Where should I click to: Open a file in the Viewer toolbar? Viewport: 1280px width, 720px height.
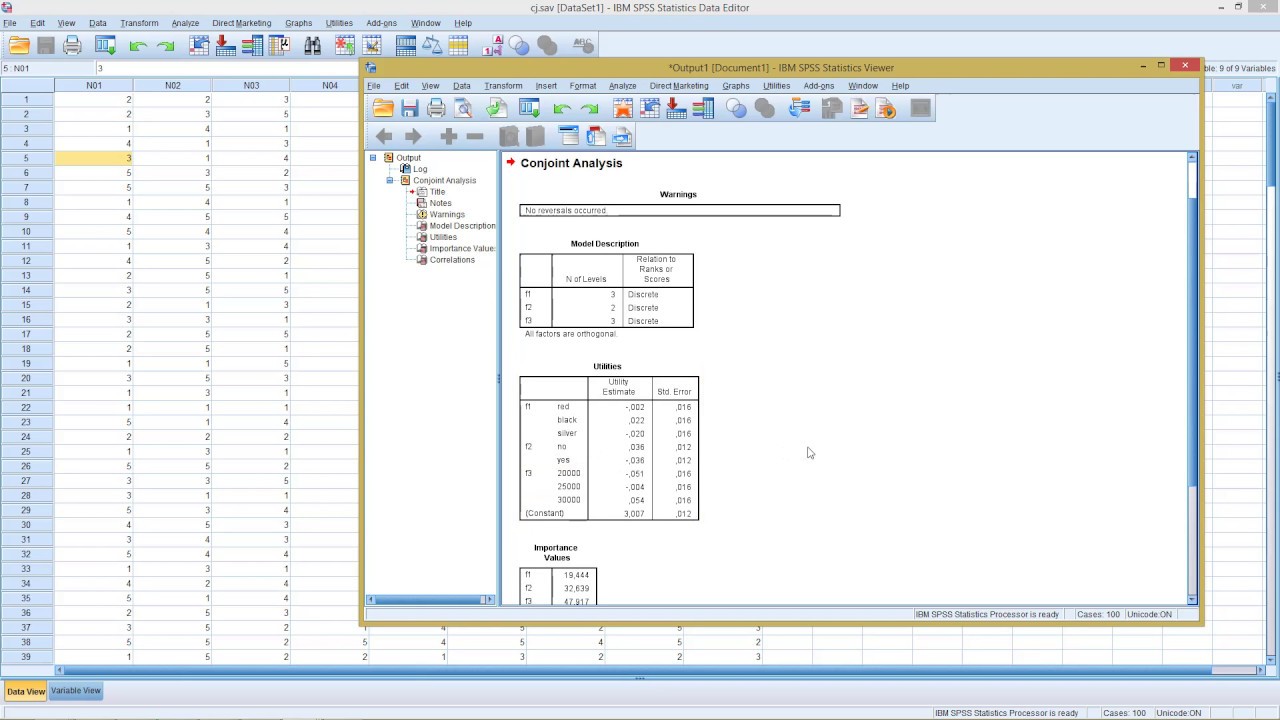(x=383, y=108)
